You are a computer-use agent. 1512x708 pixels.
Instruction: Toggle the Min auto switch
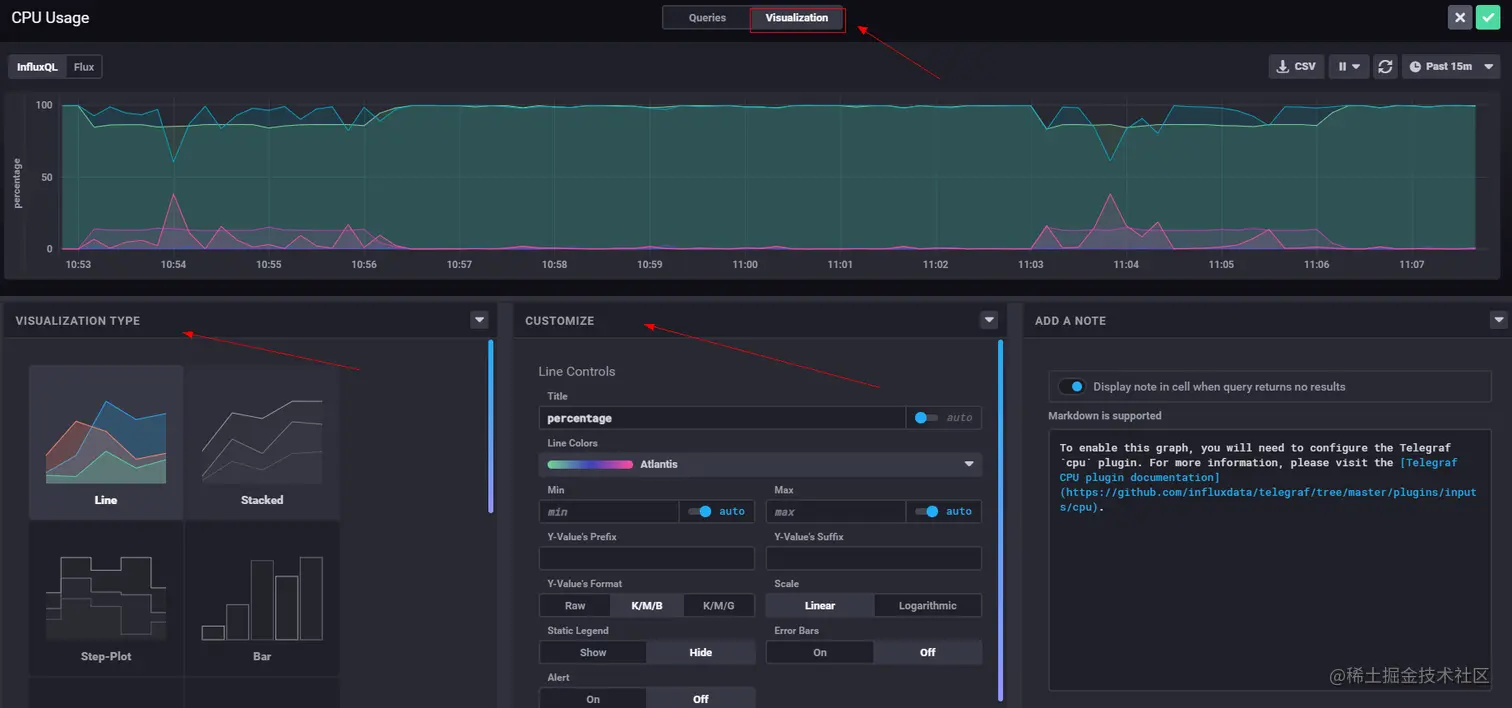700,511
